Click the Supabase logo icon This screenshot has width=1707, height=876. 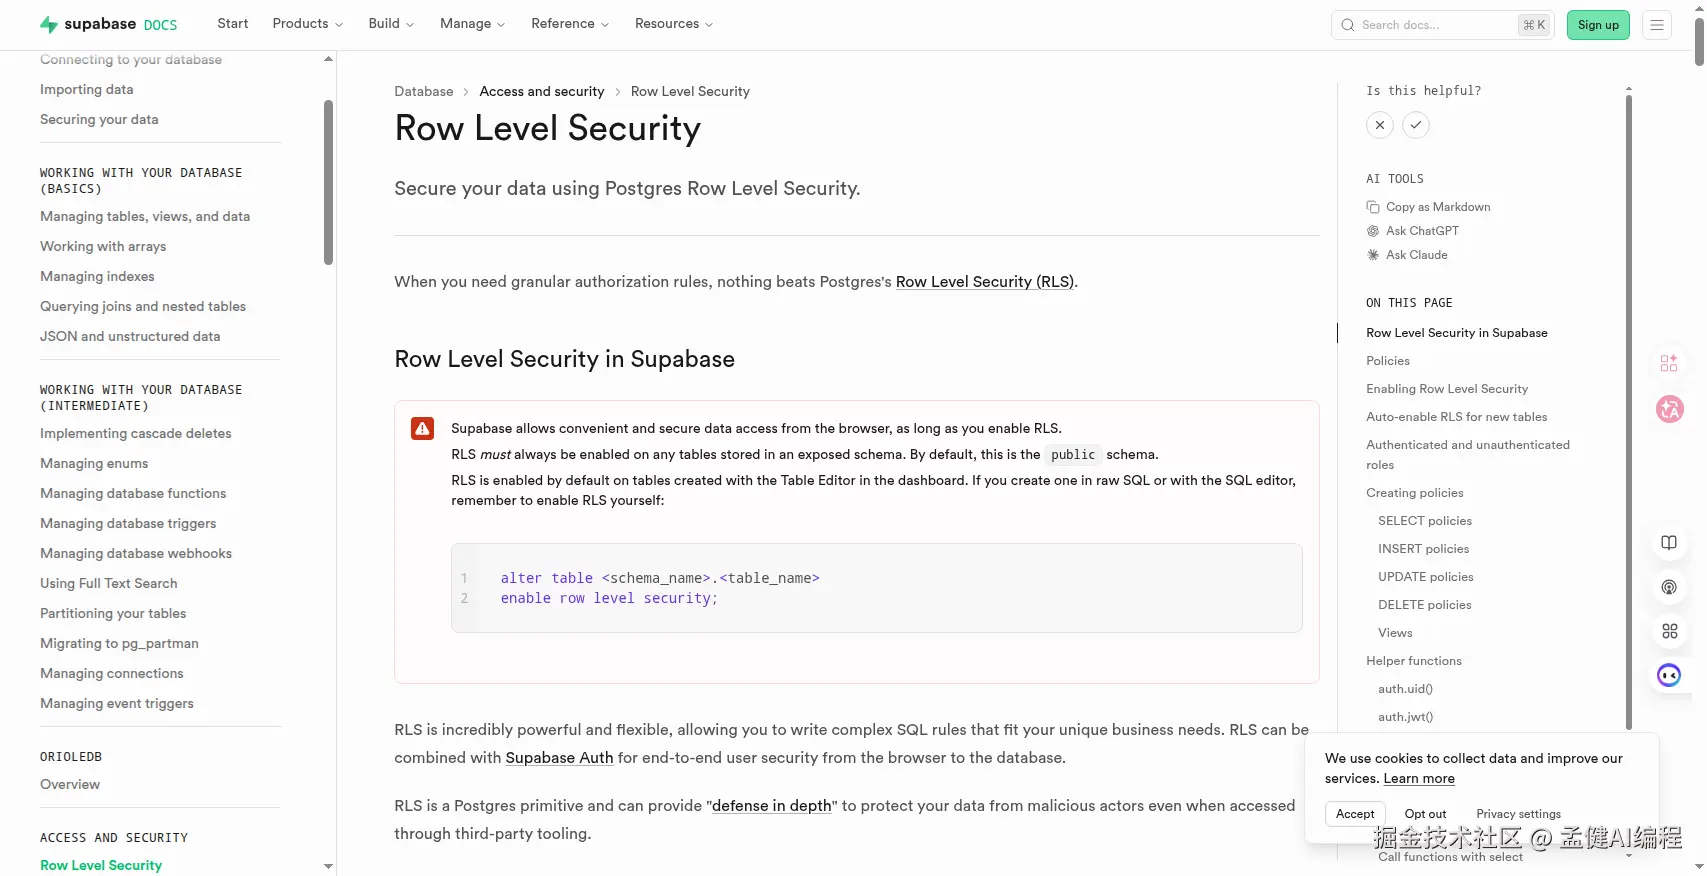[48, 25]
